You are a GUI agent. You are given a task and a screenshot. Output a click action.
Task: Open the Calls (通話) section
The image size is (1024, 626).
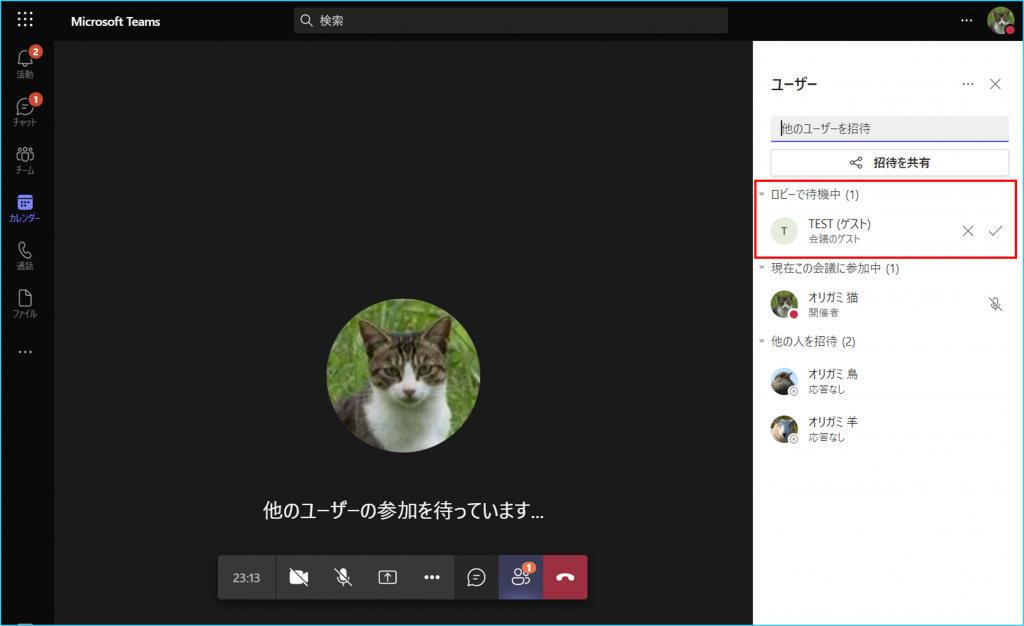[x=25, y=256]
